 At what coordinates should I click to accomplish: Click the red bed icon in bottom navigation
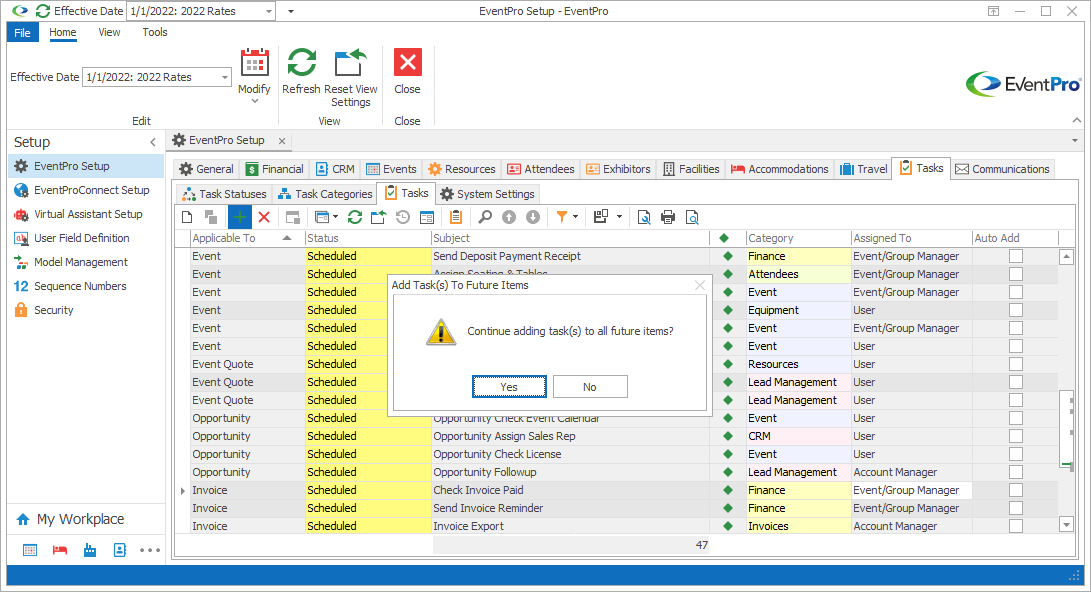pos(60,550)
